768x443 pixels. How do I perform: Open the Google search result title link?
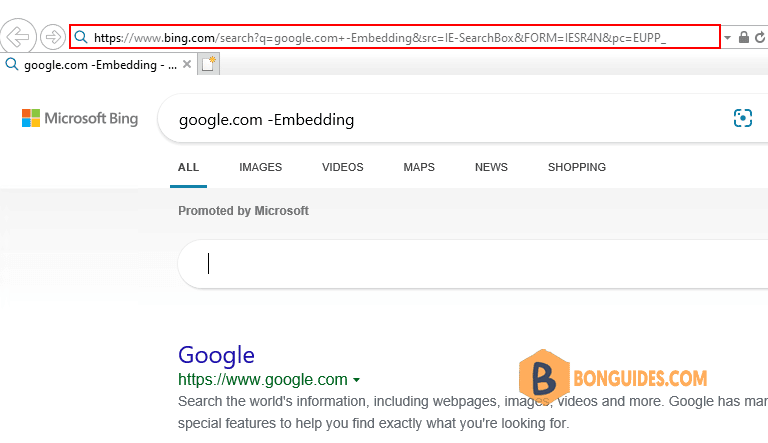tap(216, 355)
